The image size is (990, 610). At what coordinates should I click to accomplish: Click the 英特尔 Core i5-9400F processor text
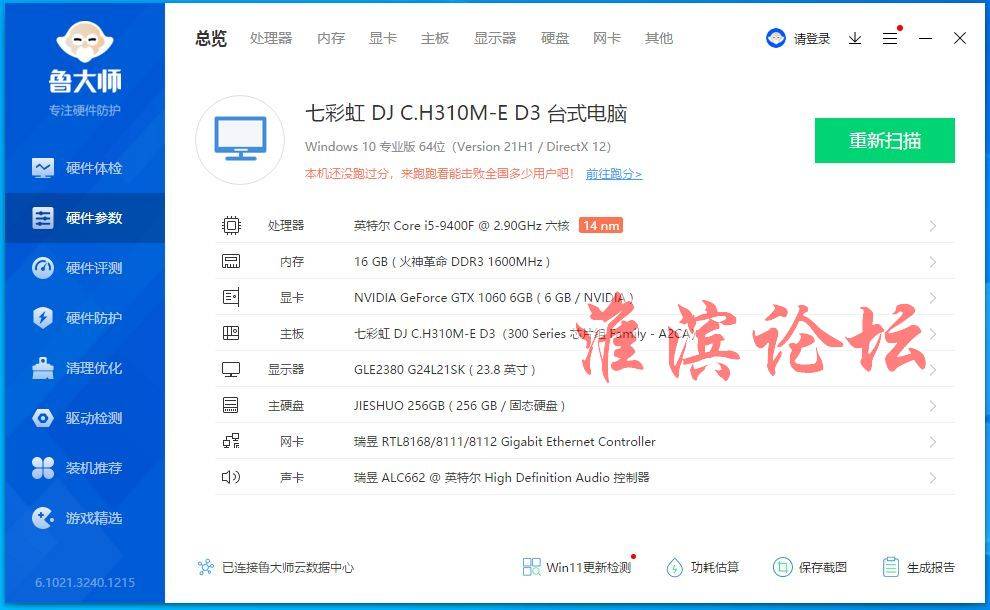tap(462, 225)
